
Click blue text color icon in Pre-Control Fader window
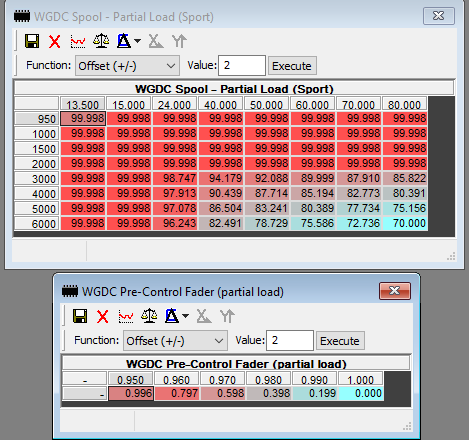[172, 316]
